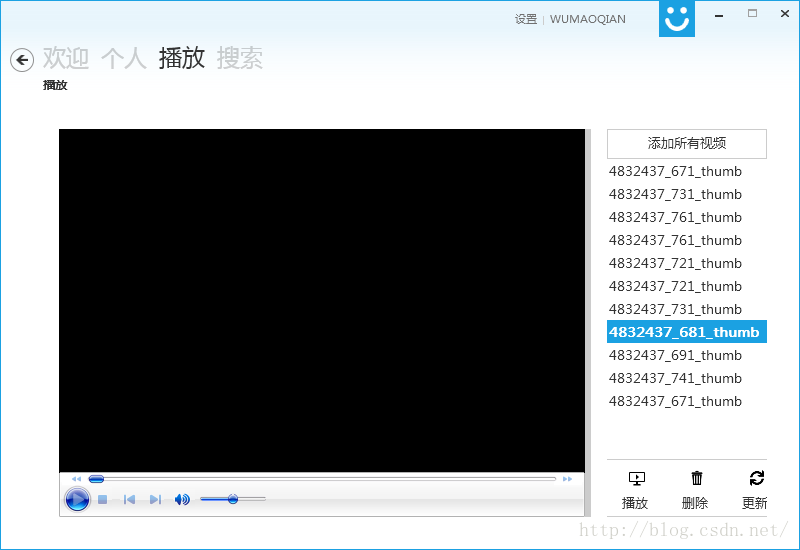Open 设置 in the top bar
Viewport: 800px width, 550px height.
coord(526,19)
